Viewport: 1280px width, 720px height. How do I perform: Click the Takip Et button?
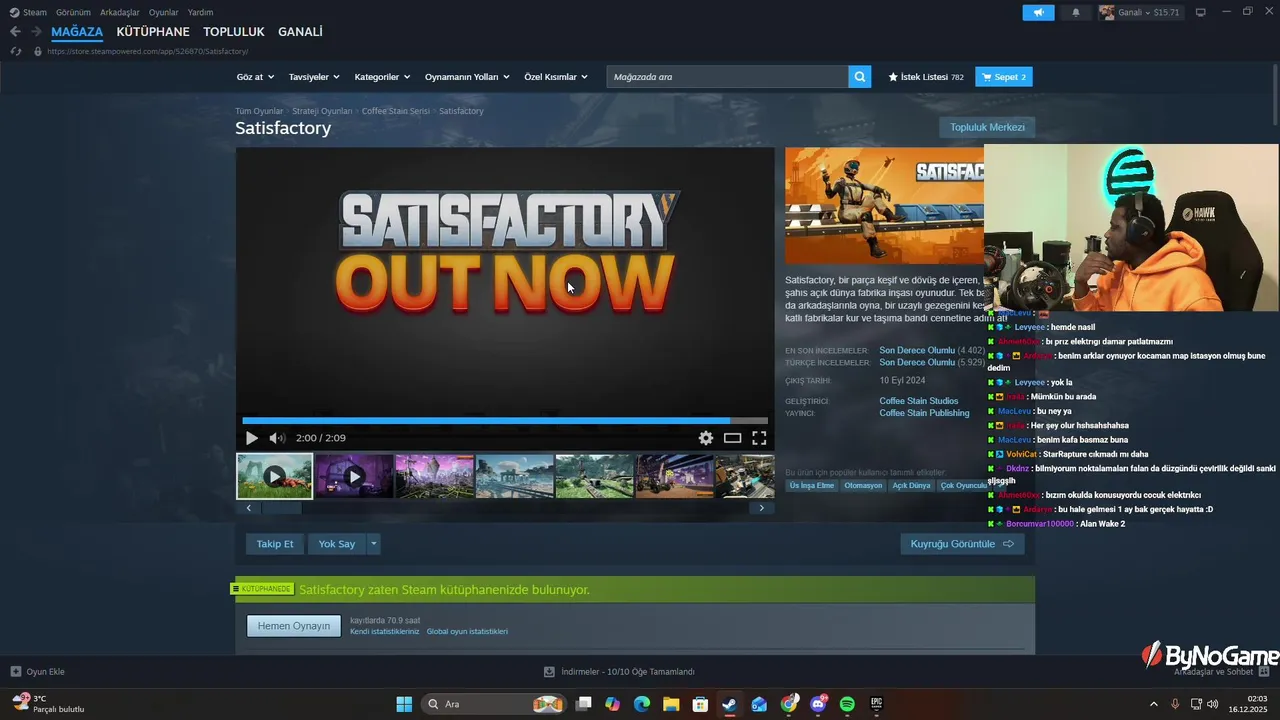coord(275,544)
